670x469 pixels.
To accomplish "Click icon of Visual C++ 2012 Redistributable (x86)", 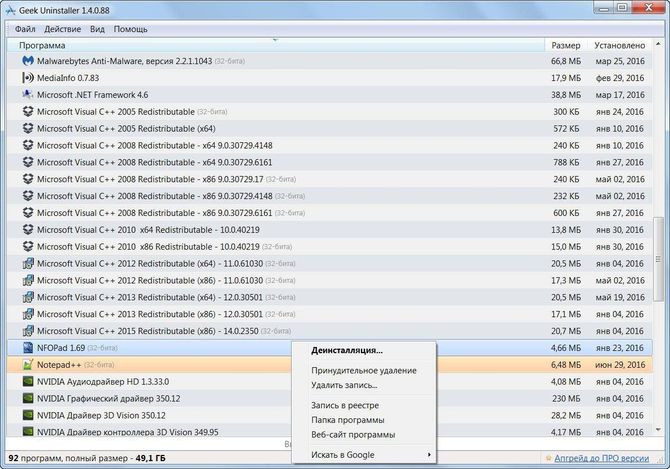I will point(28,280).
